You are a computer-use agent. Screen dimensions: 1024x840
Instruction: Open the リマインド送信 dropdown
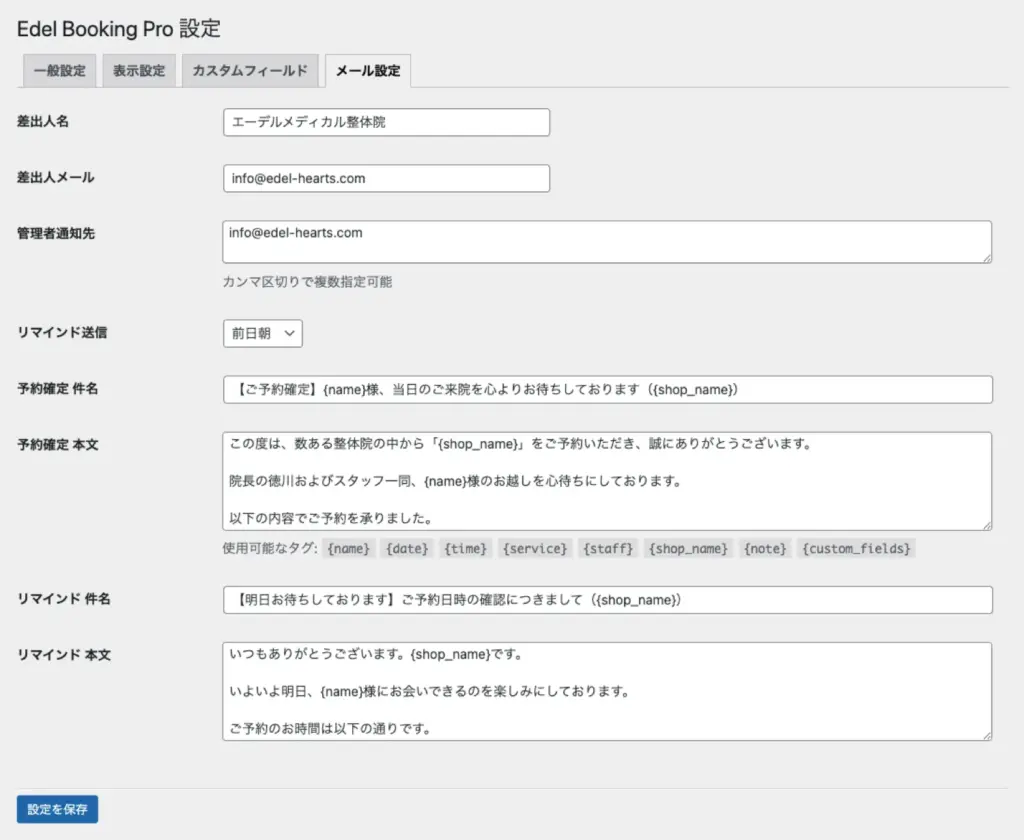(x=263, y=334)
